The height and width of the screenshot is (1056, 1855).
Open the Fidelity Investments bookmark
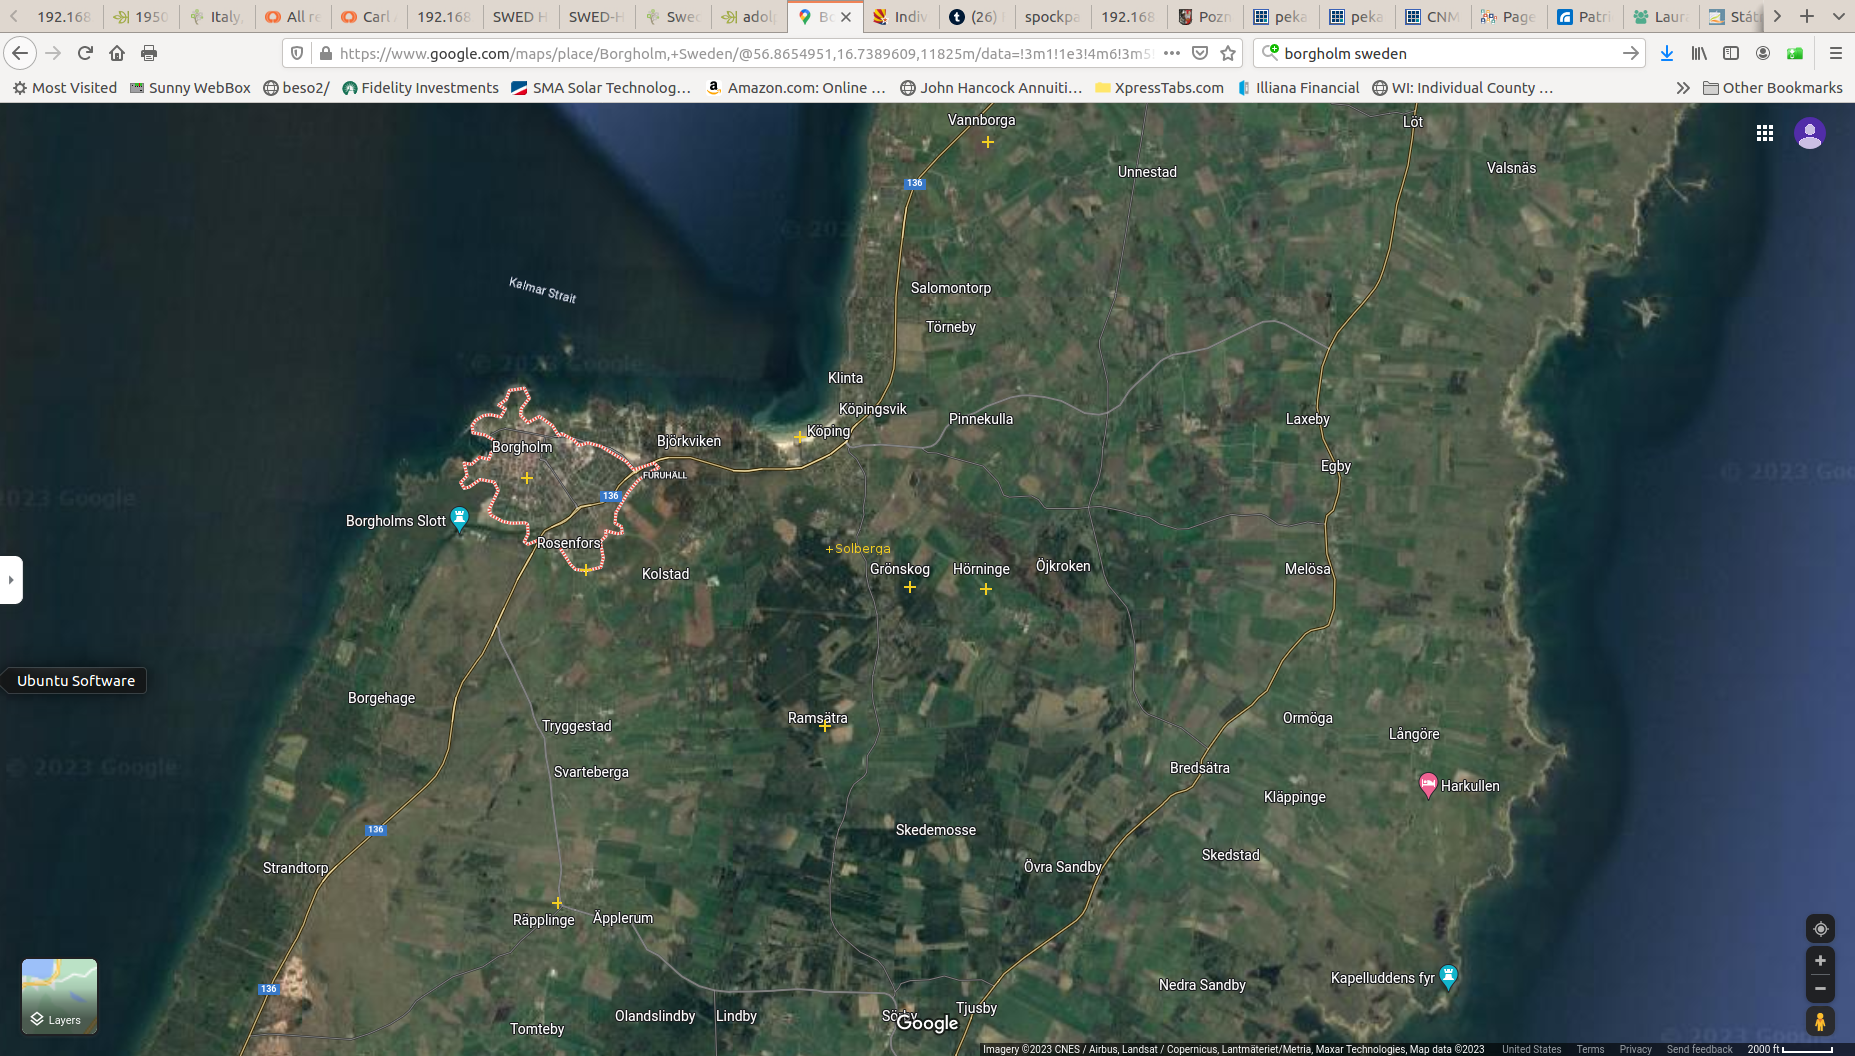pos(420,88)
